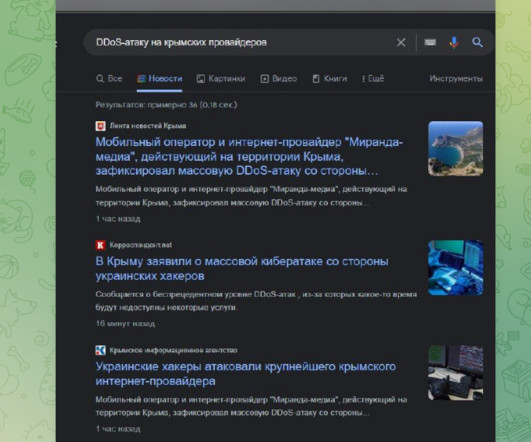Image resolution: width=531 pixels, height=442 pixels.
Task: Switch to the Все tab
Action: (109, 79)
